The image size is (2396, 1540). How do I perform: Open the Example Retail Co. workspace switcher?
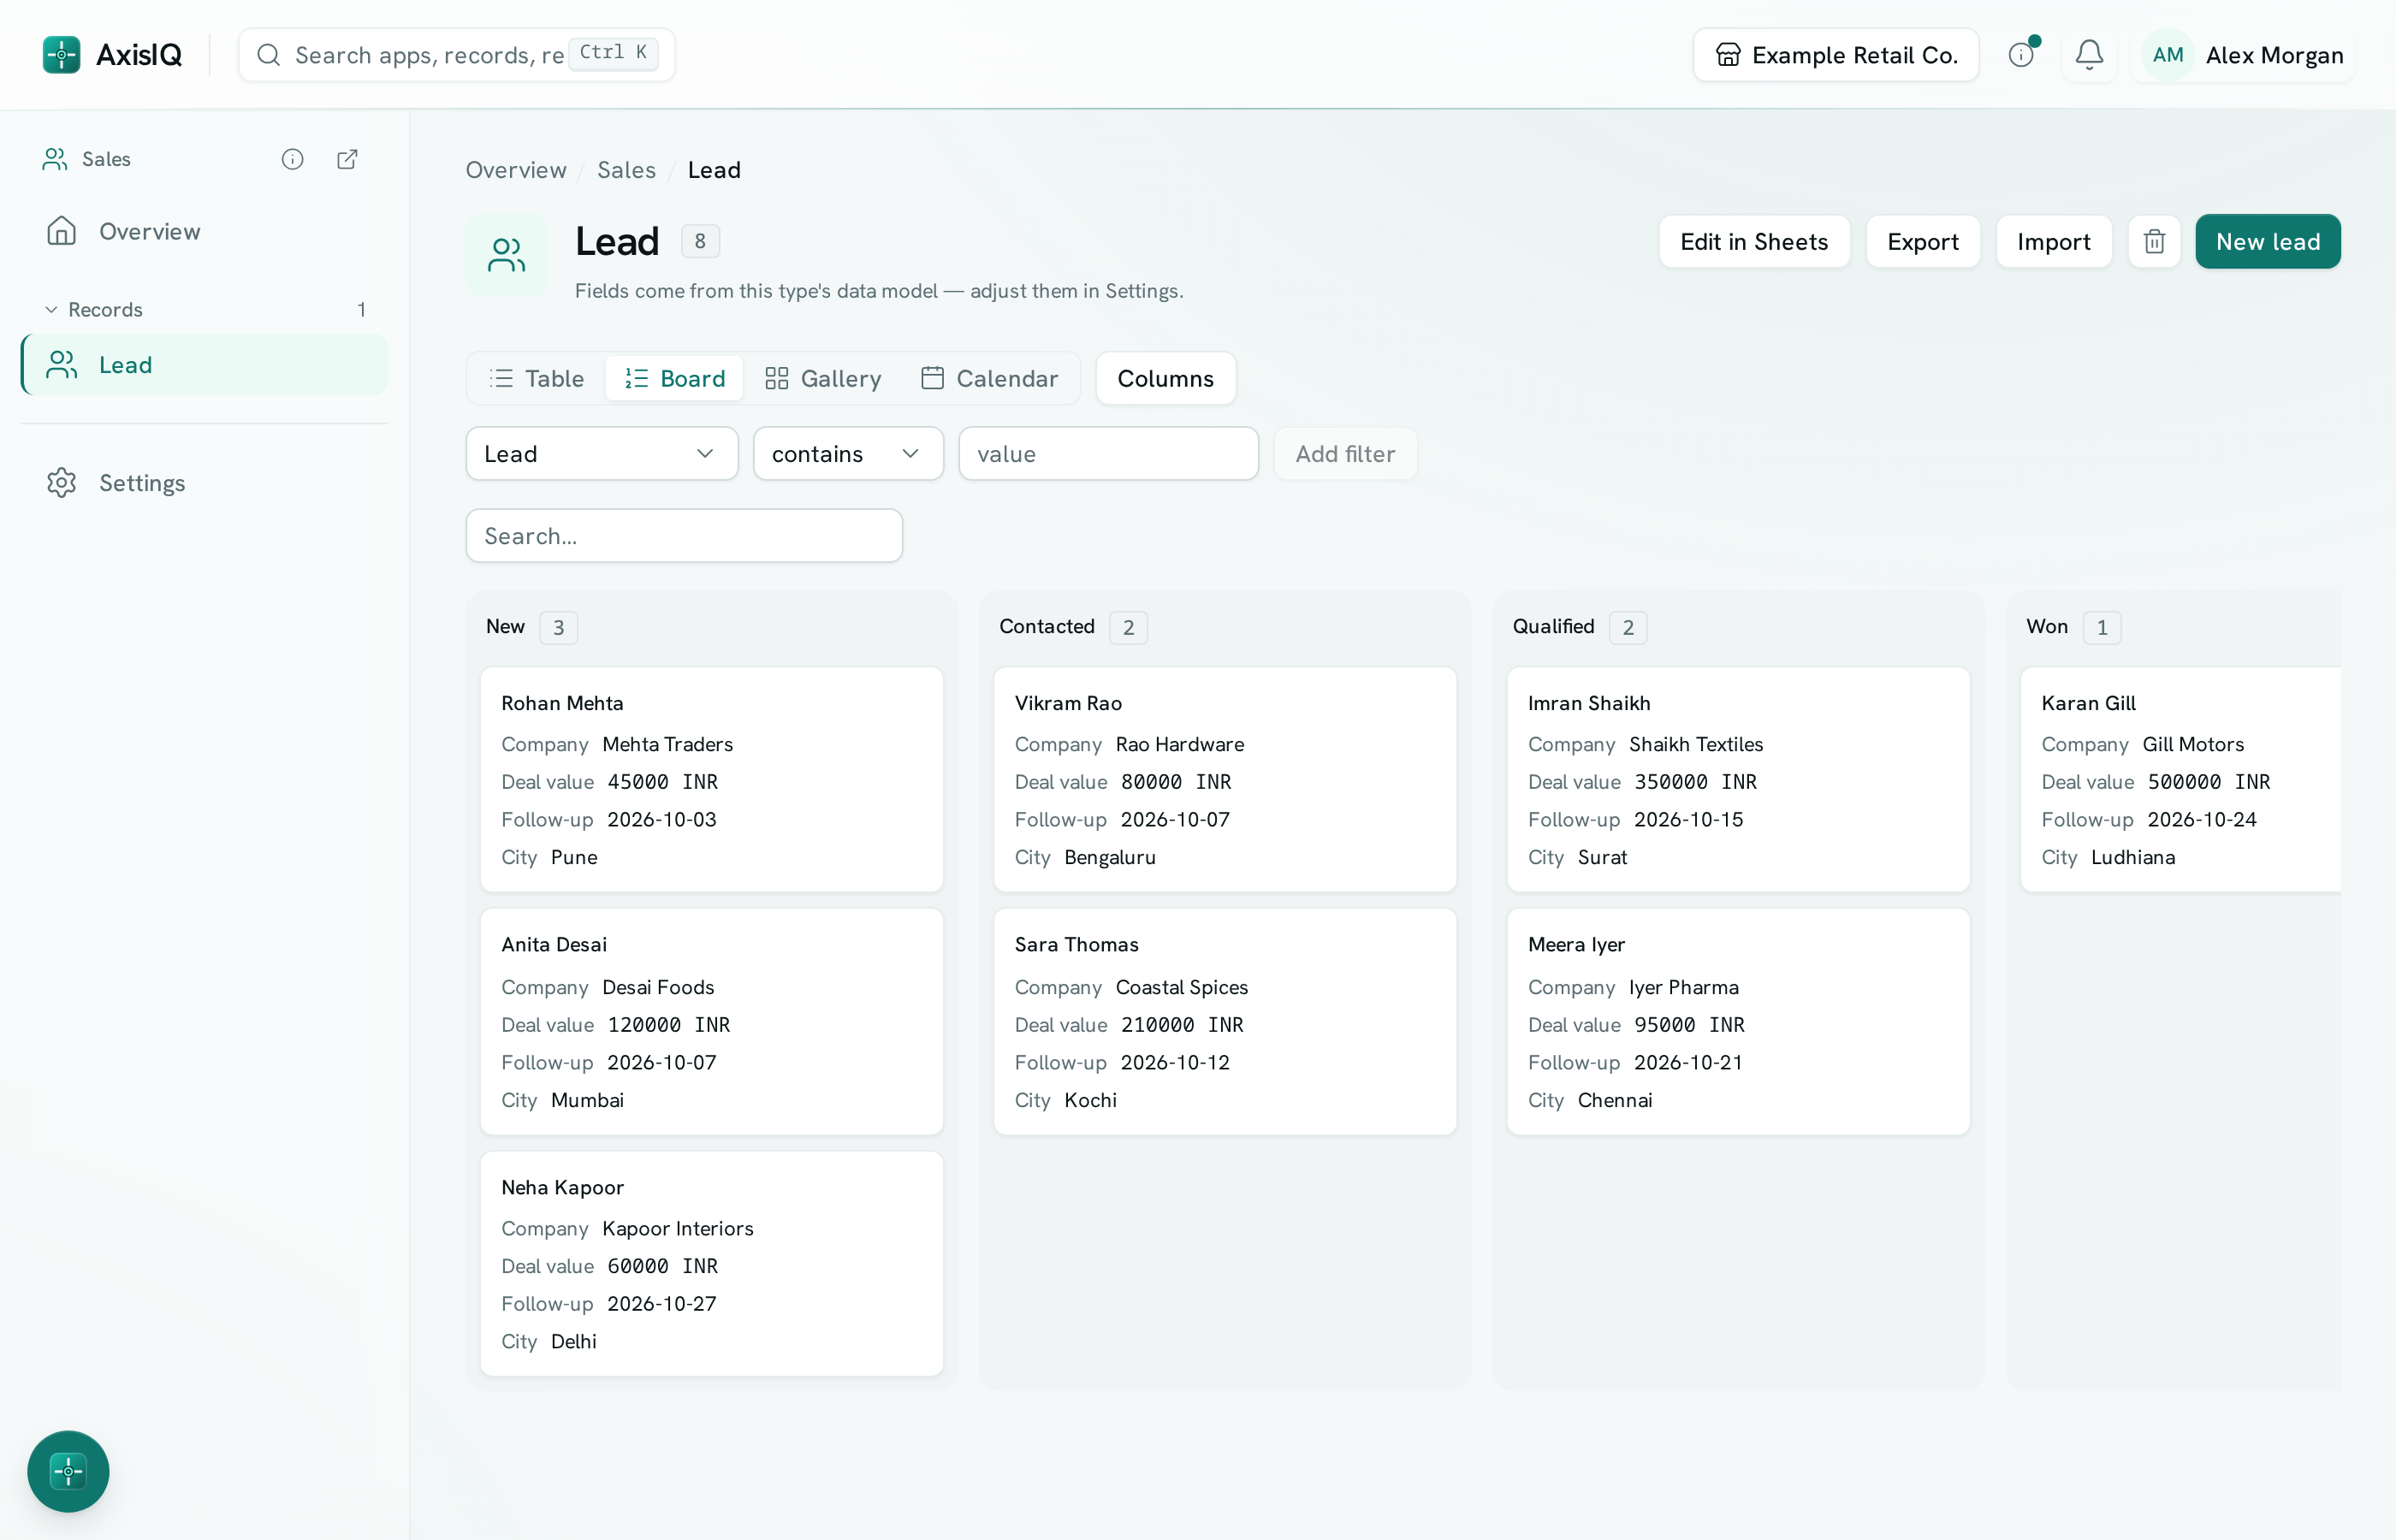(x=1835, y=55)
